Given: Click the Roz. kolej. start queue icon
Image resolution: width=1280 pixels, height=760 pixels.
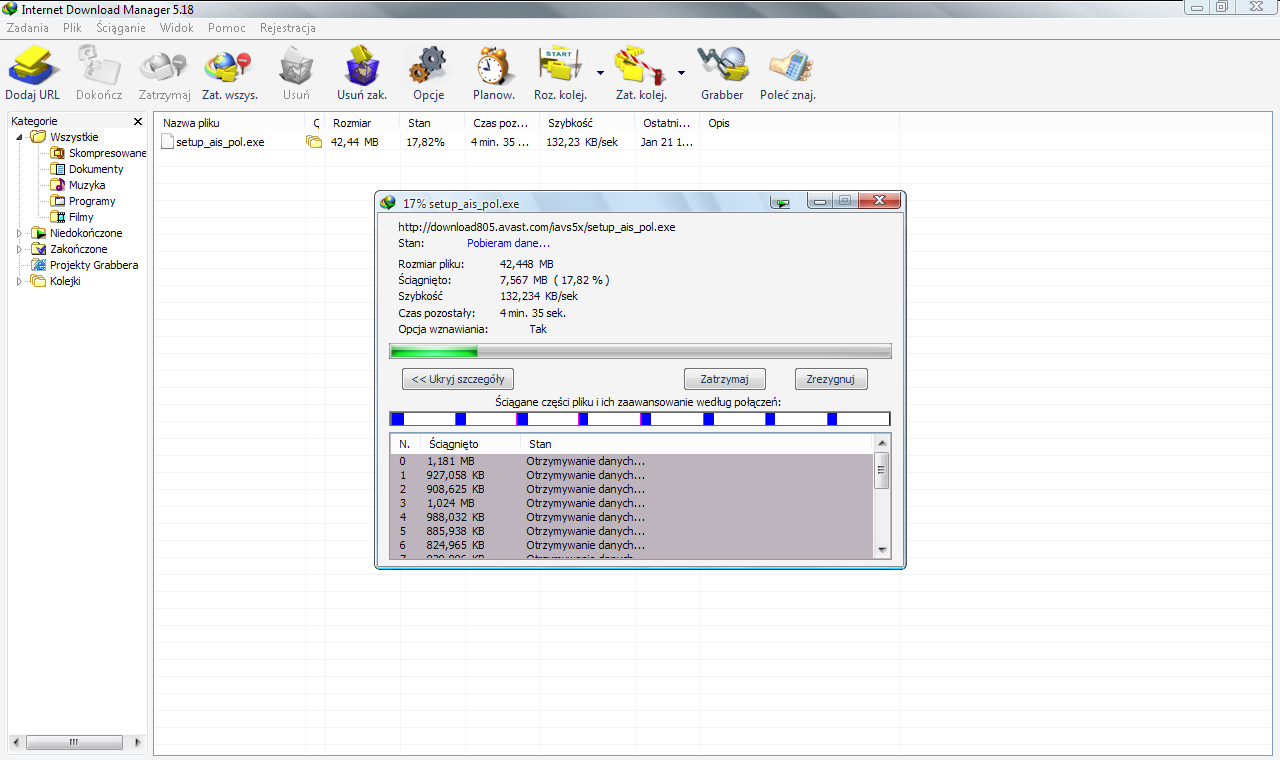Looking at the screenshot, I should coord(560,67).
